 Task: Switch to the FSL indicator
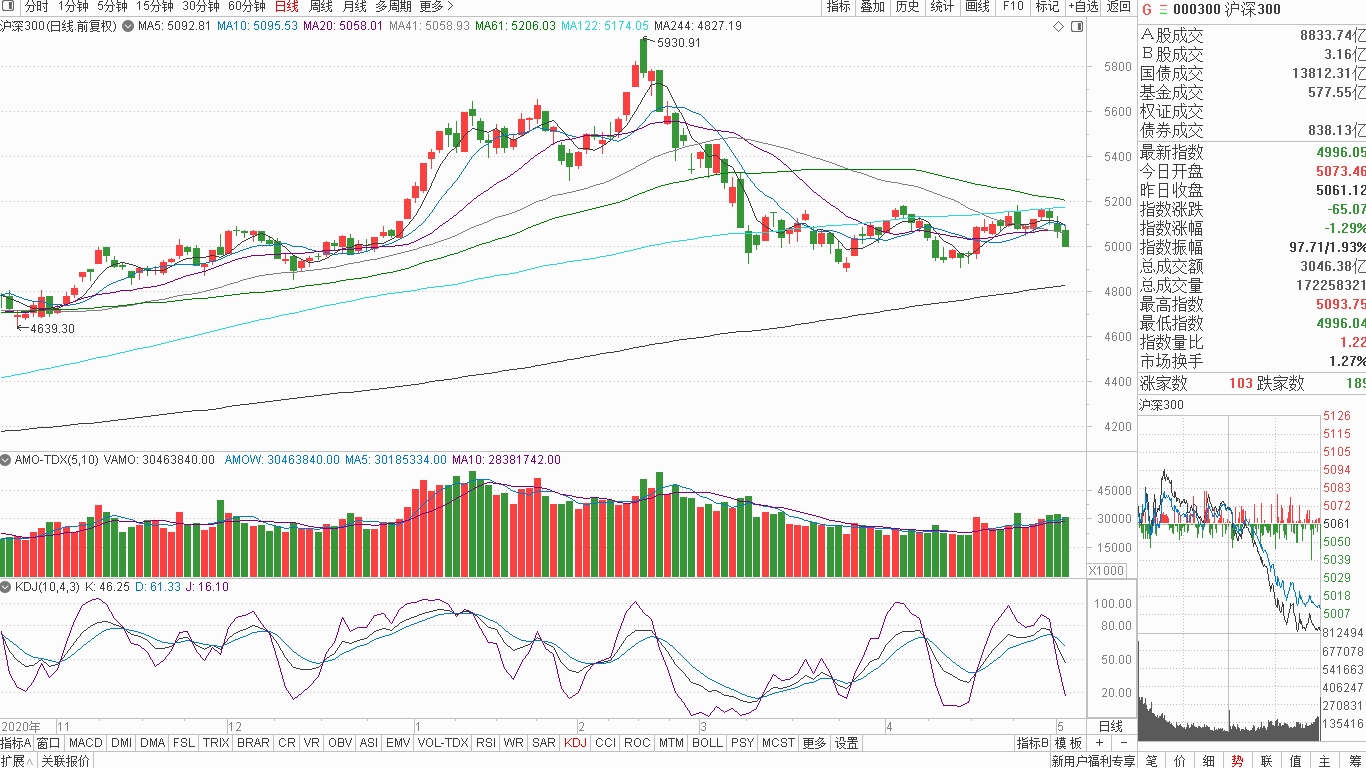[184, 743]
